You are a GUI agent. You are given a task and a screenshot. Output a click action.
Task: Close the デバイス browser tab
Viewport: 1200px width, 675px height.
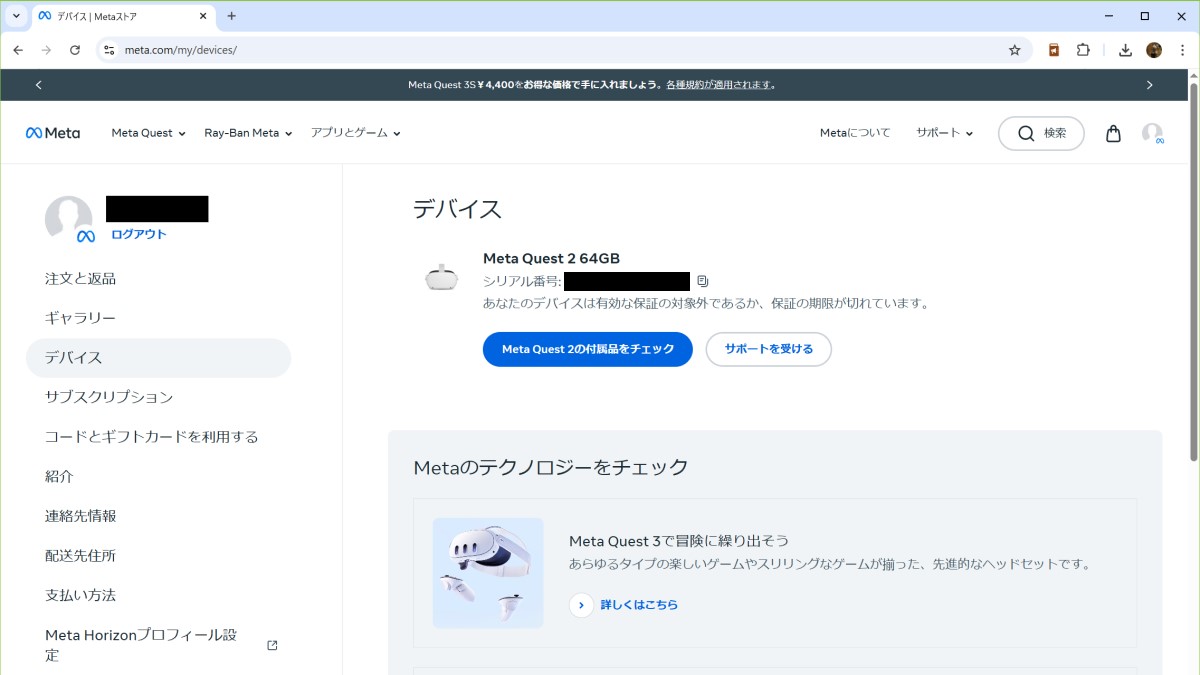coord(201,16)
